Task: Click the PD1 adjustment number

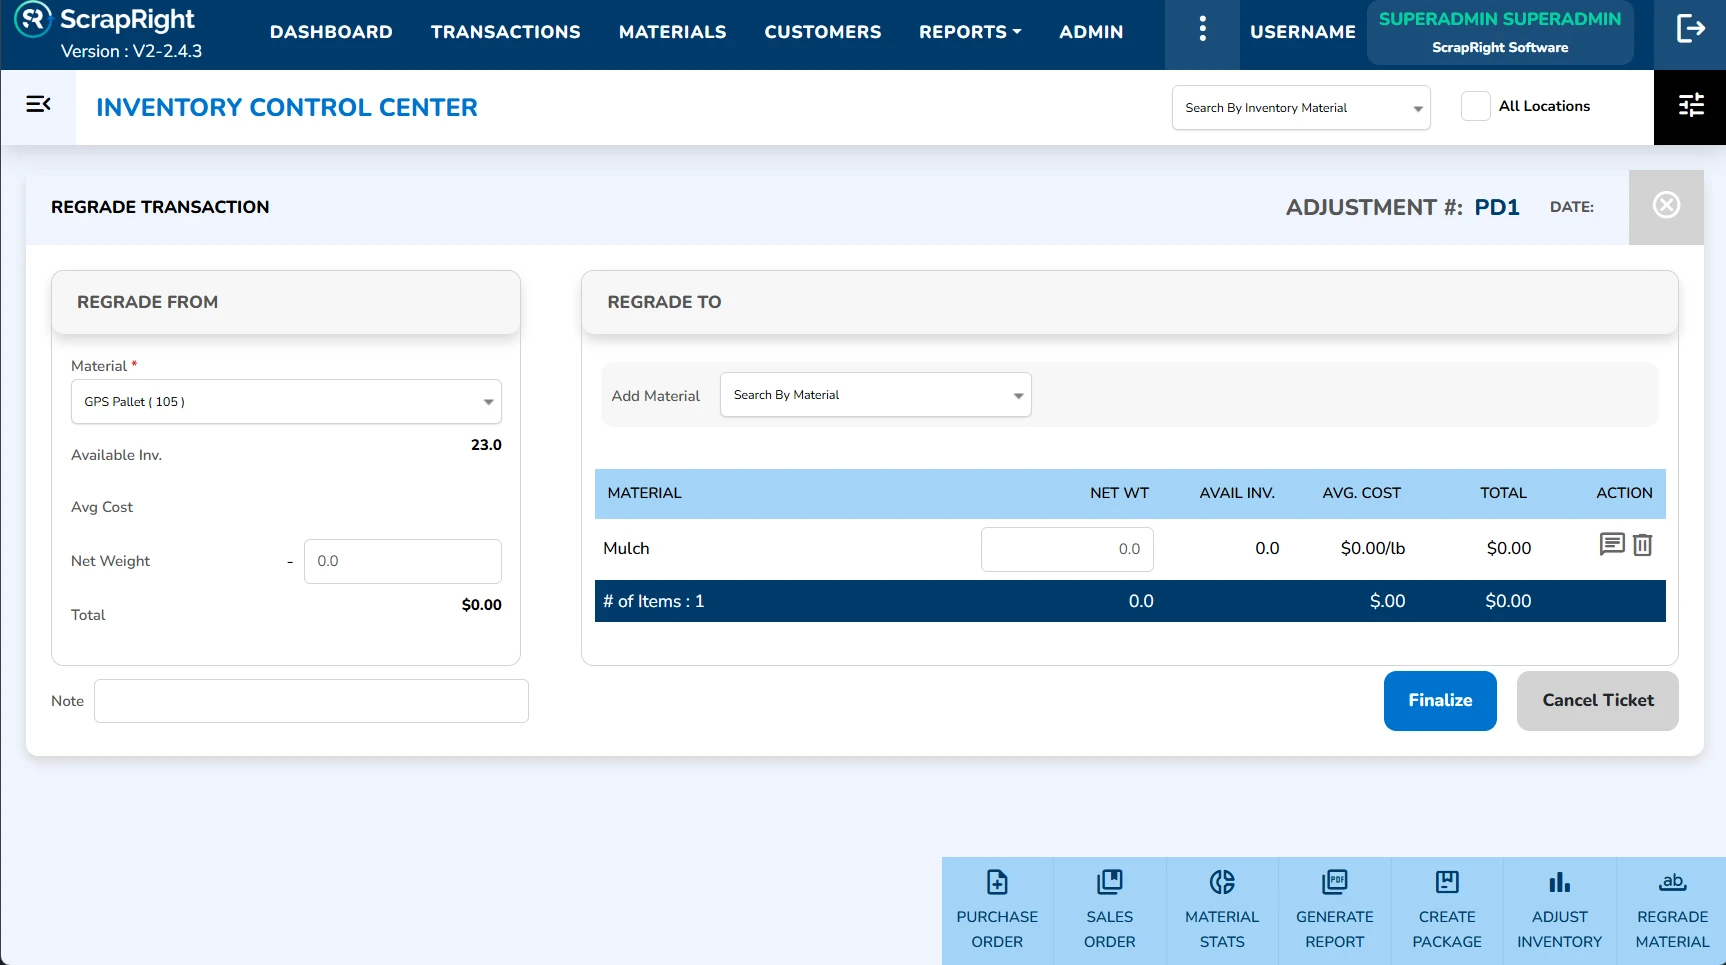Action: coord(1497,207)
